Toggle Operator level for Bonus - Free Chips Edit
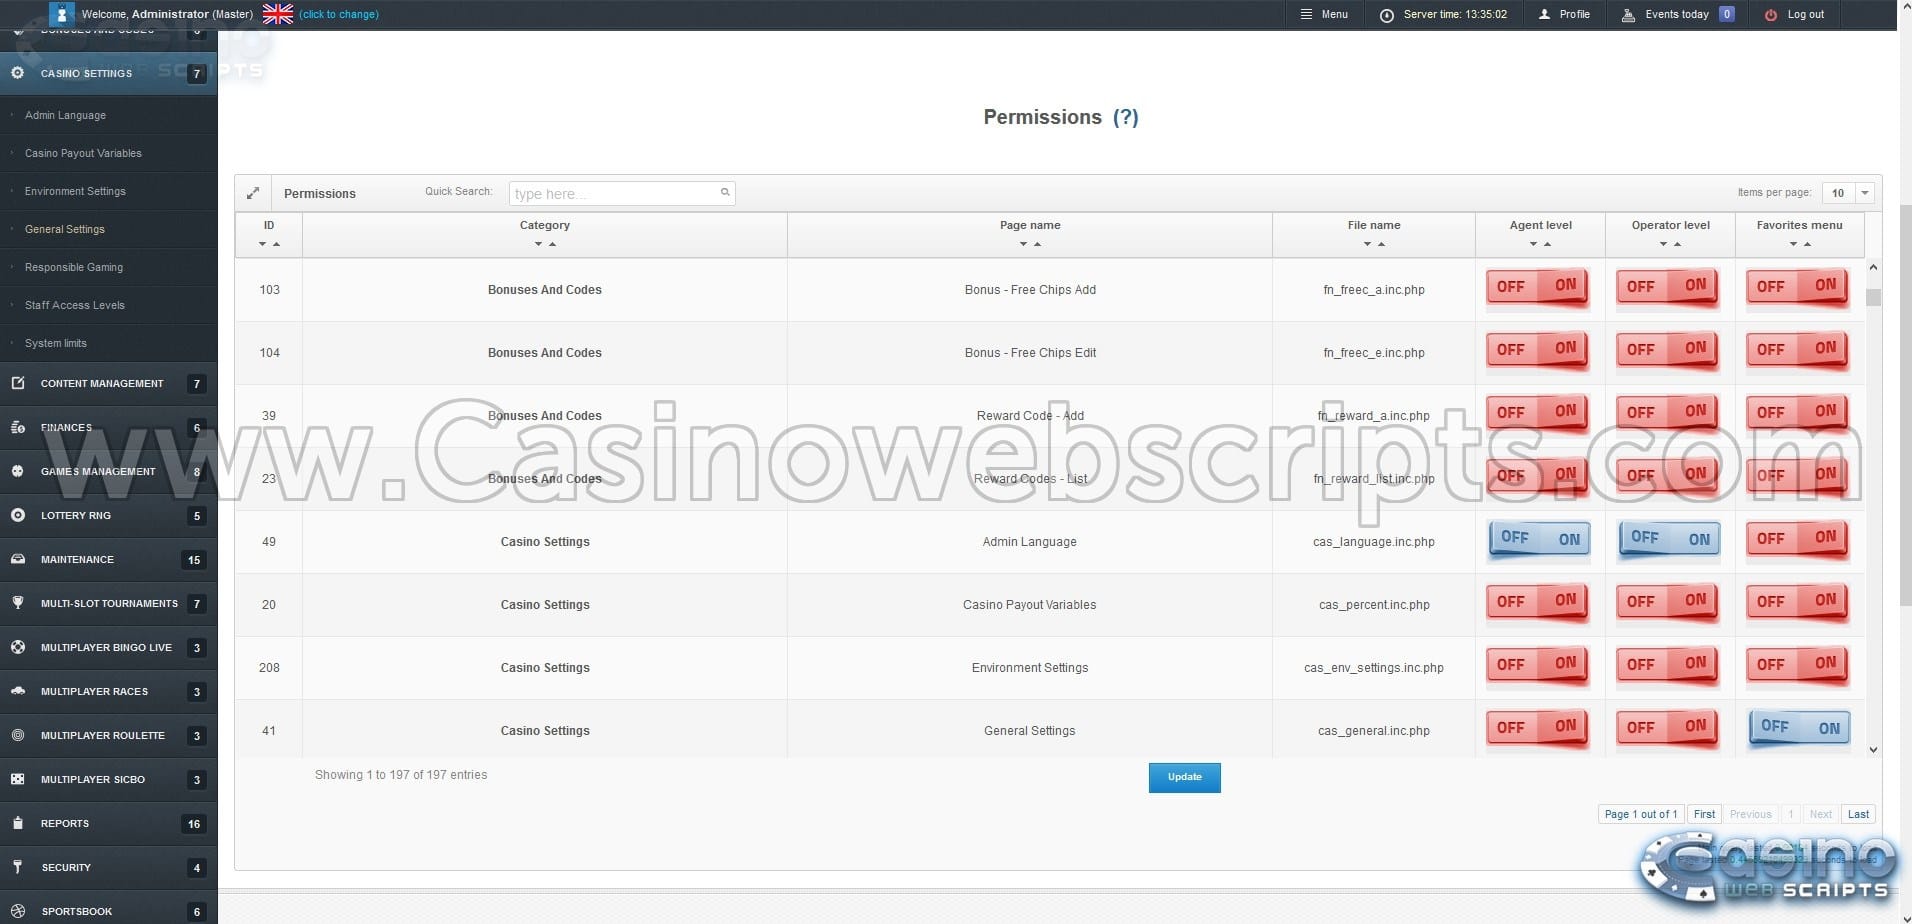1912x924 pixels. click(1668, 351)
